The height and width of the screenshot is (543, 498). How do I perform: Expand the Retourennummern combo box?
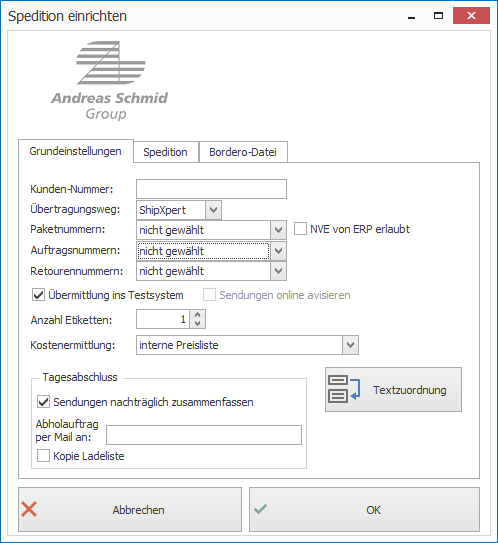coord(278,271)
